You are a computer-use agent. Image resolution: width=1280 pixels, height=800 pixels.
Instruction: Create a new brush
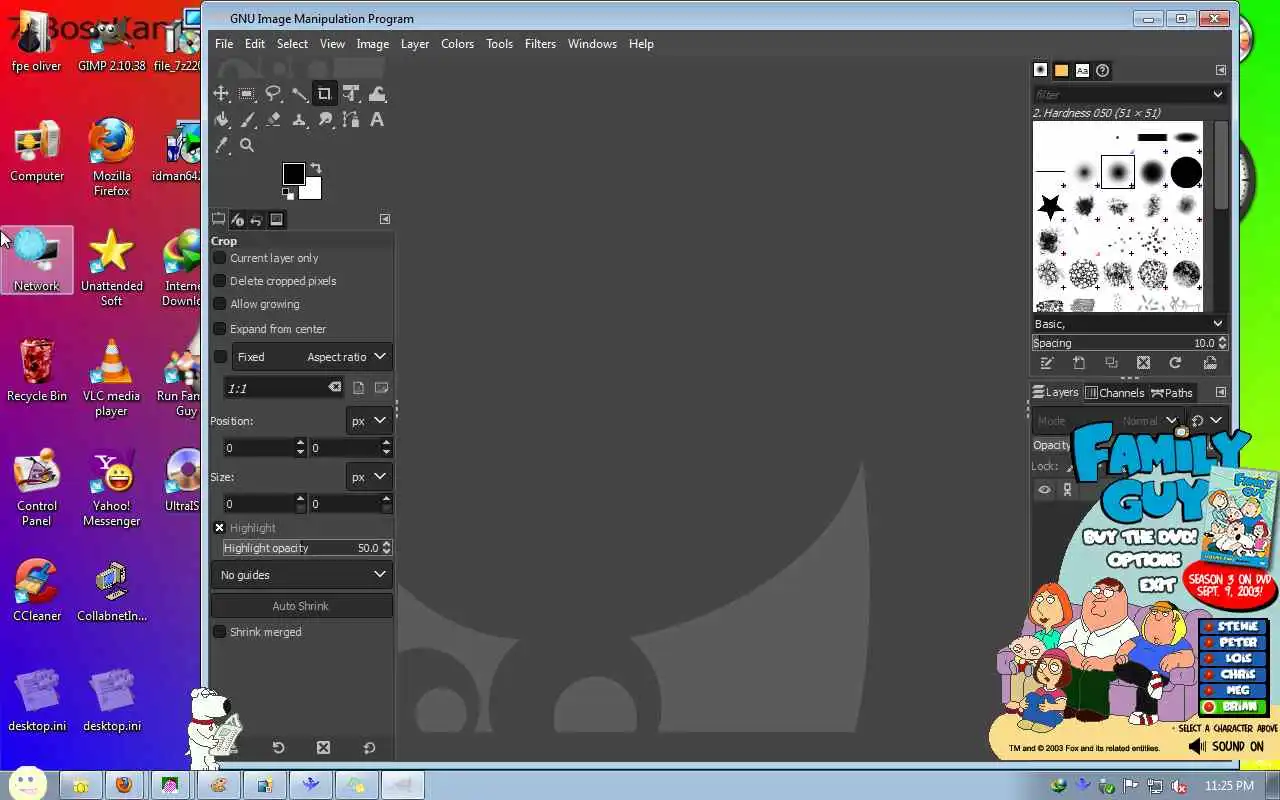tap(1079, 363)
